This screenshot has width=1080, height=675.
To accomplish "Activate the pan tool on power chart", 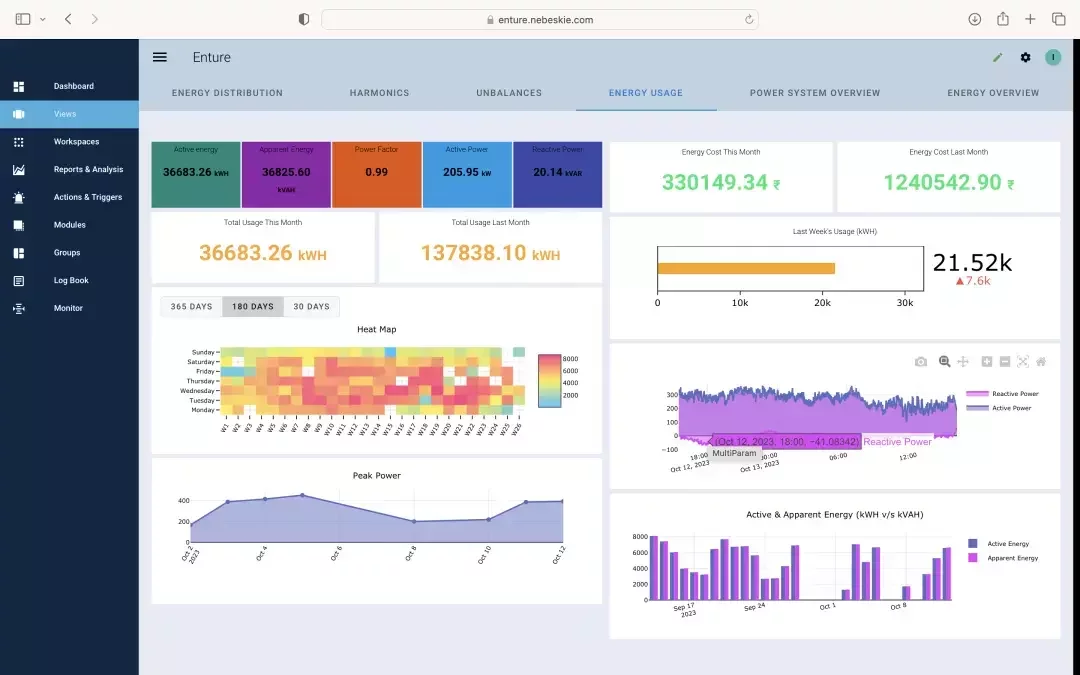I will pyautogui.click(x=963, y=362).
